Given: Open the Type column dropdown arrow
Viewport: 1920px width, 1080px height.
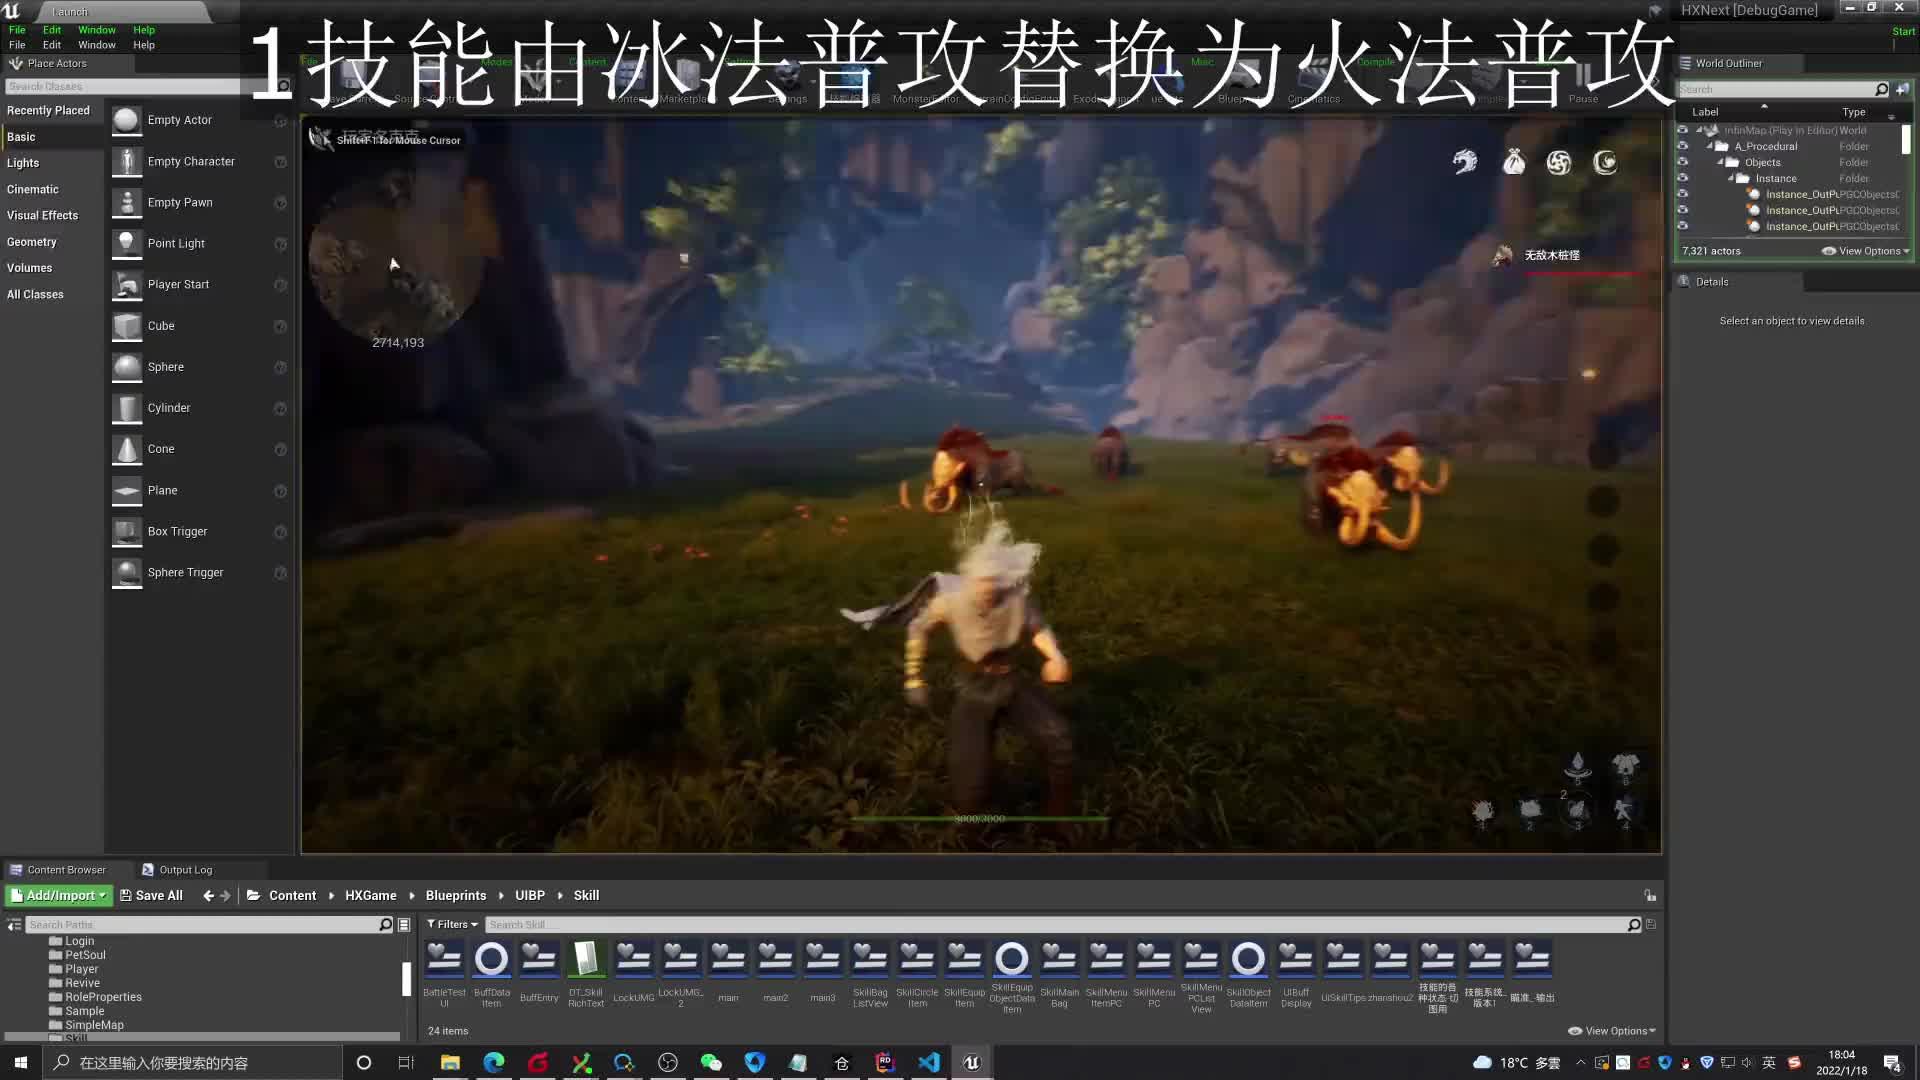Looking at the screenshot, I should (1891, 116).
